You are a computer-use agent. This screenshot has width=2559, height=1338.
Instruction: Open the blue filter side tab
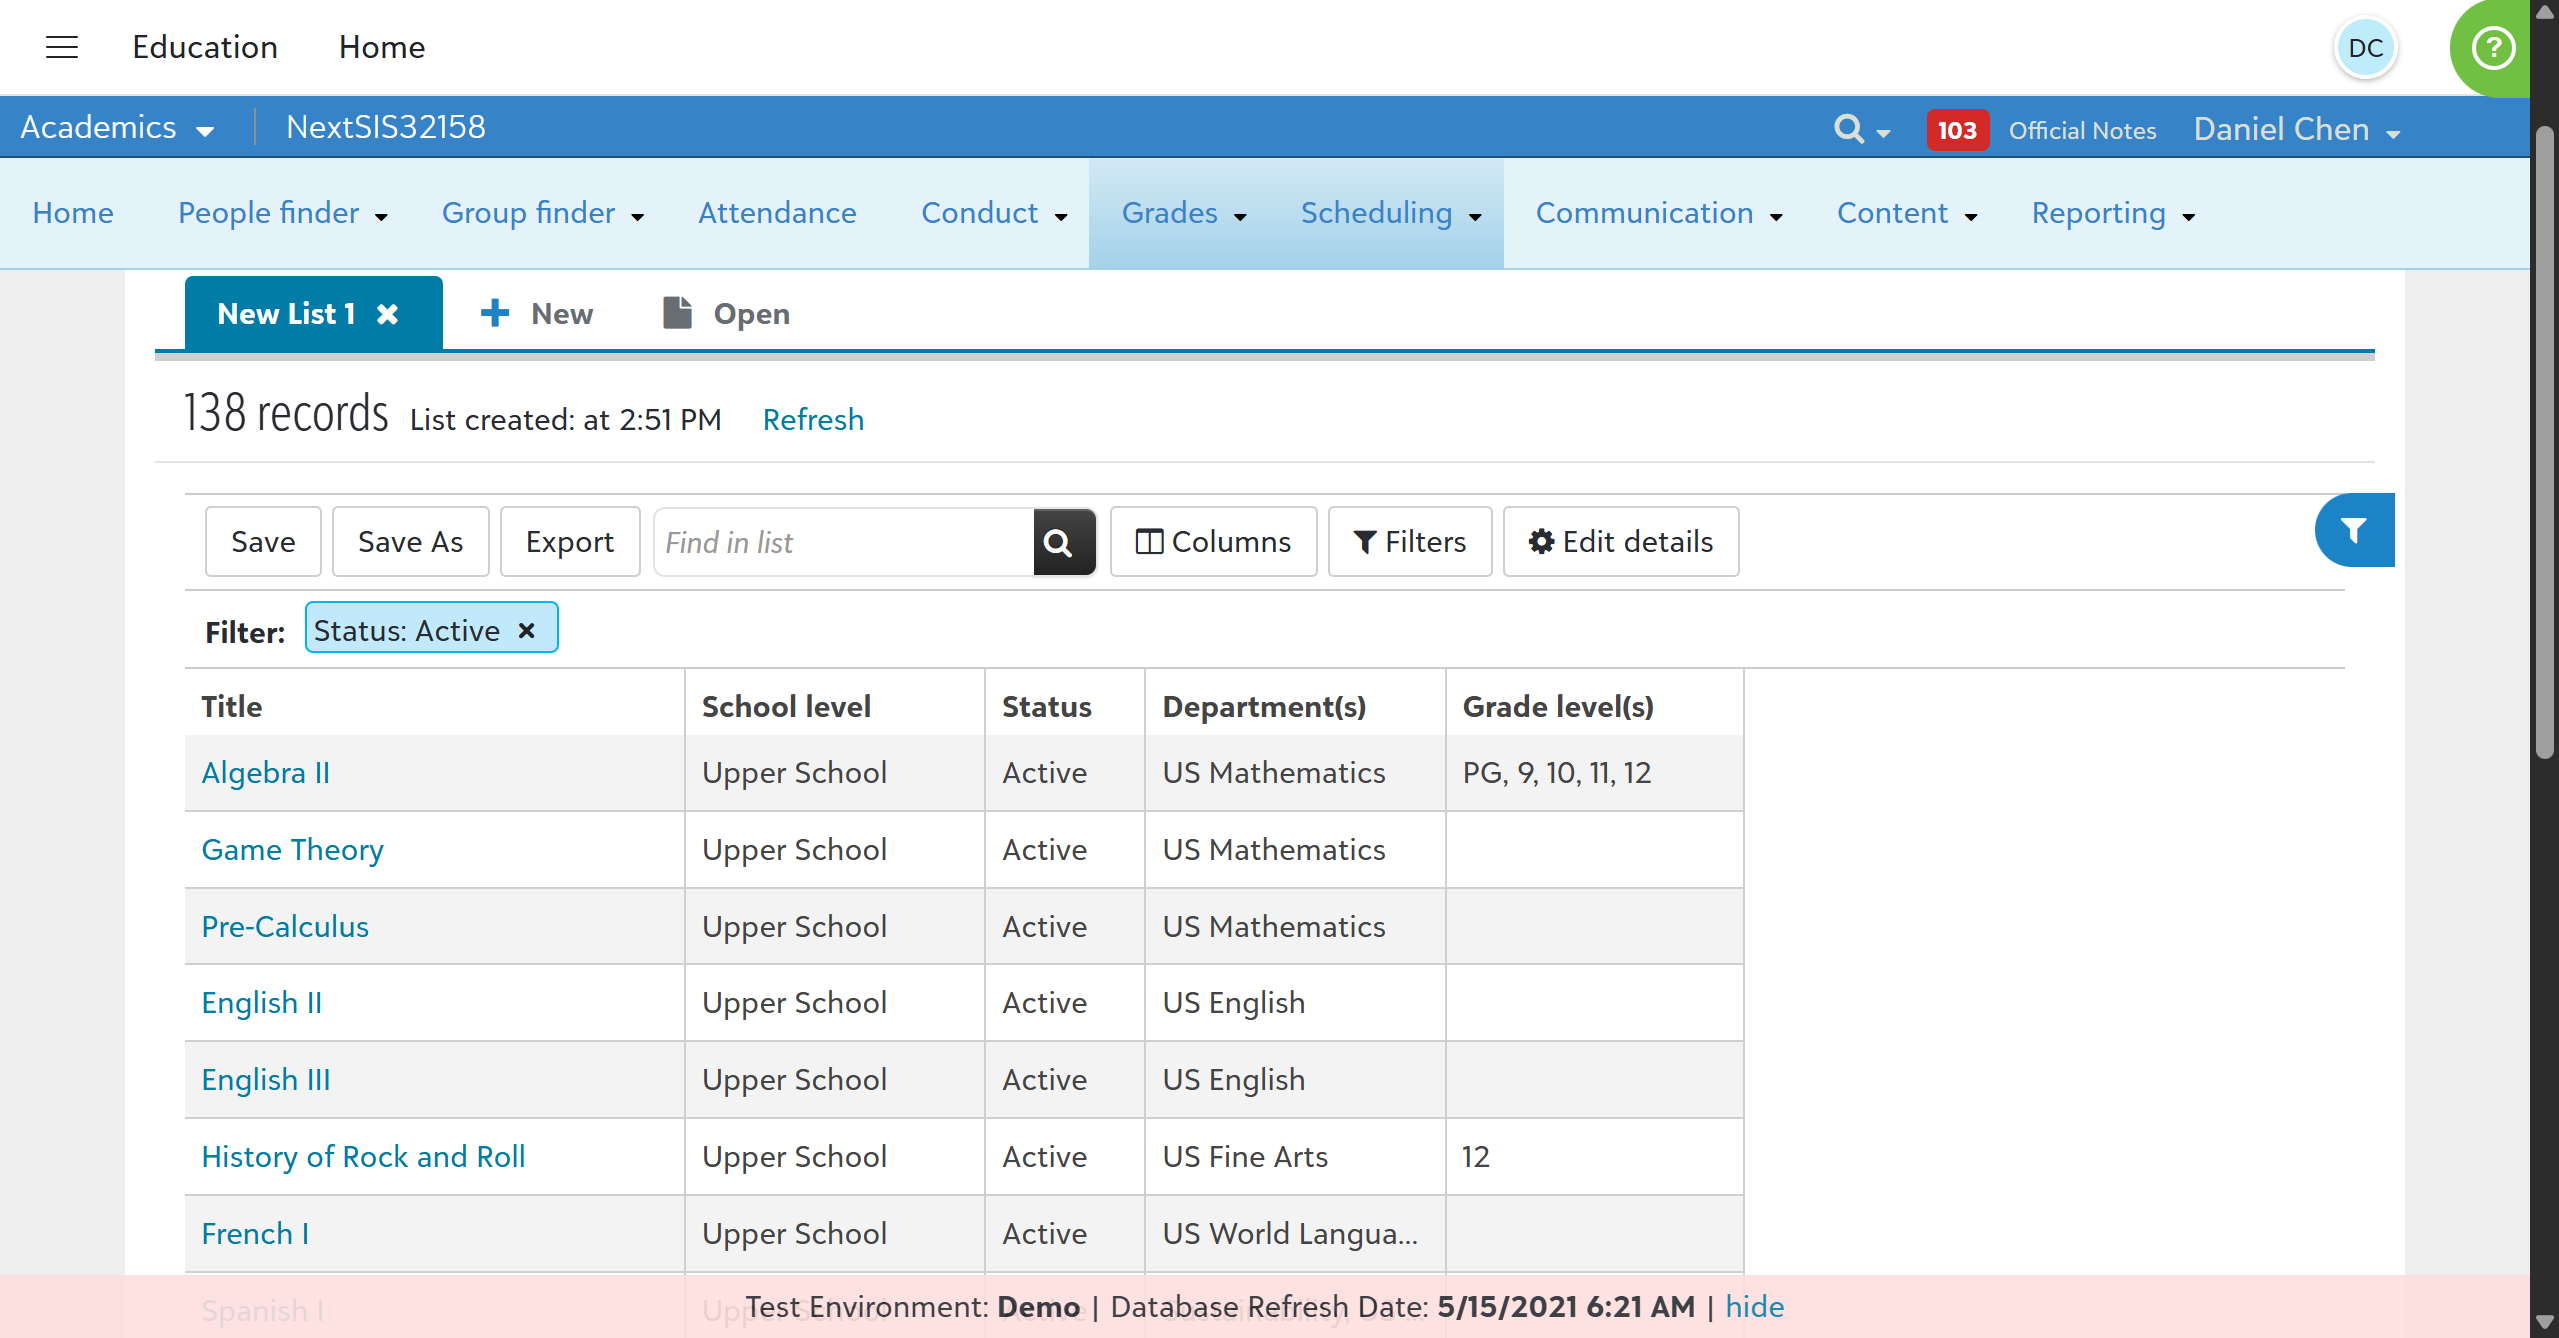[2354, 530]
